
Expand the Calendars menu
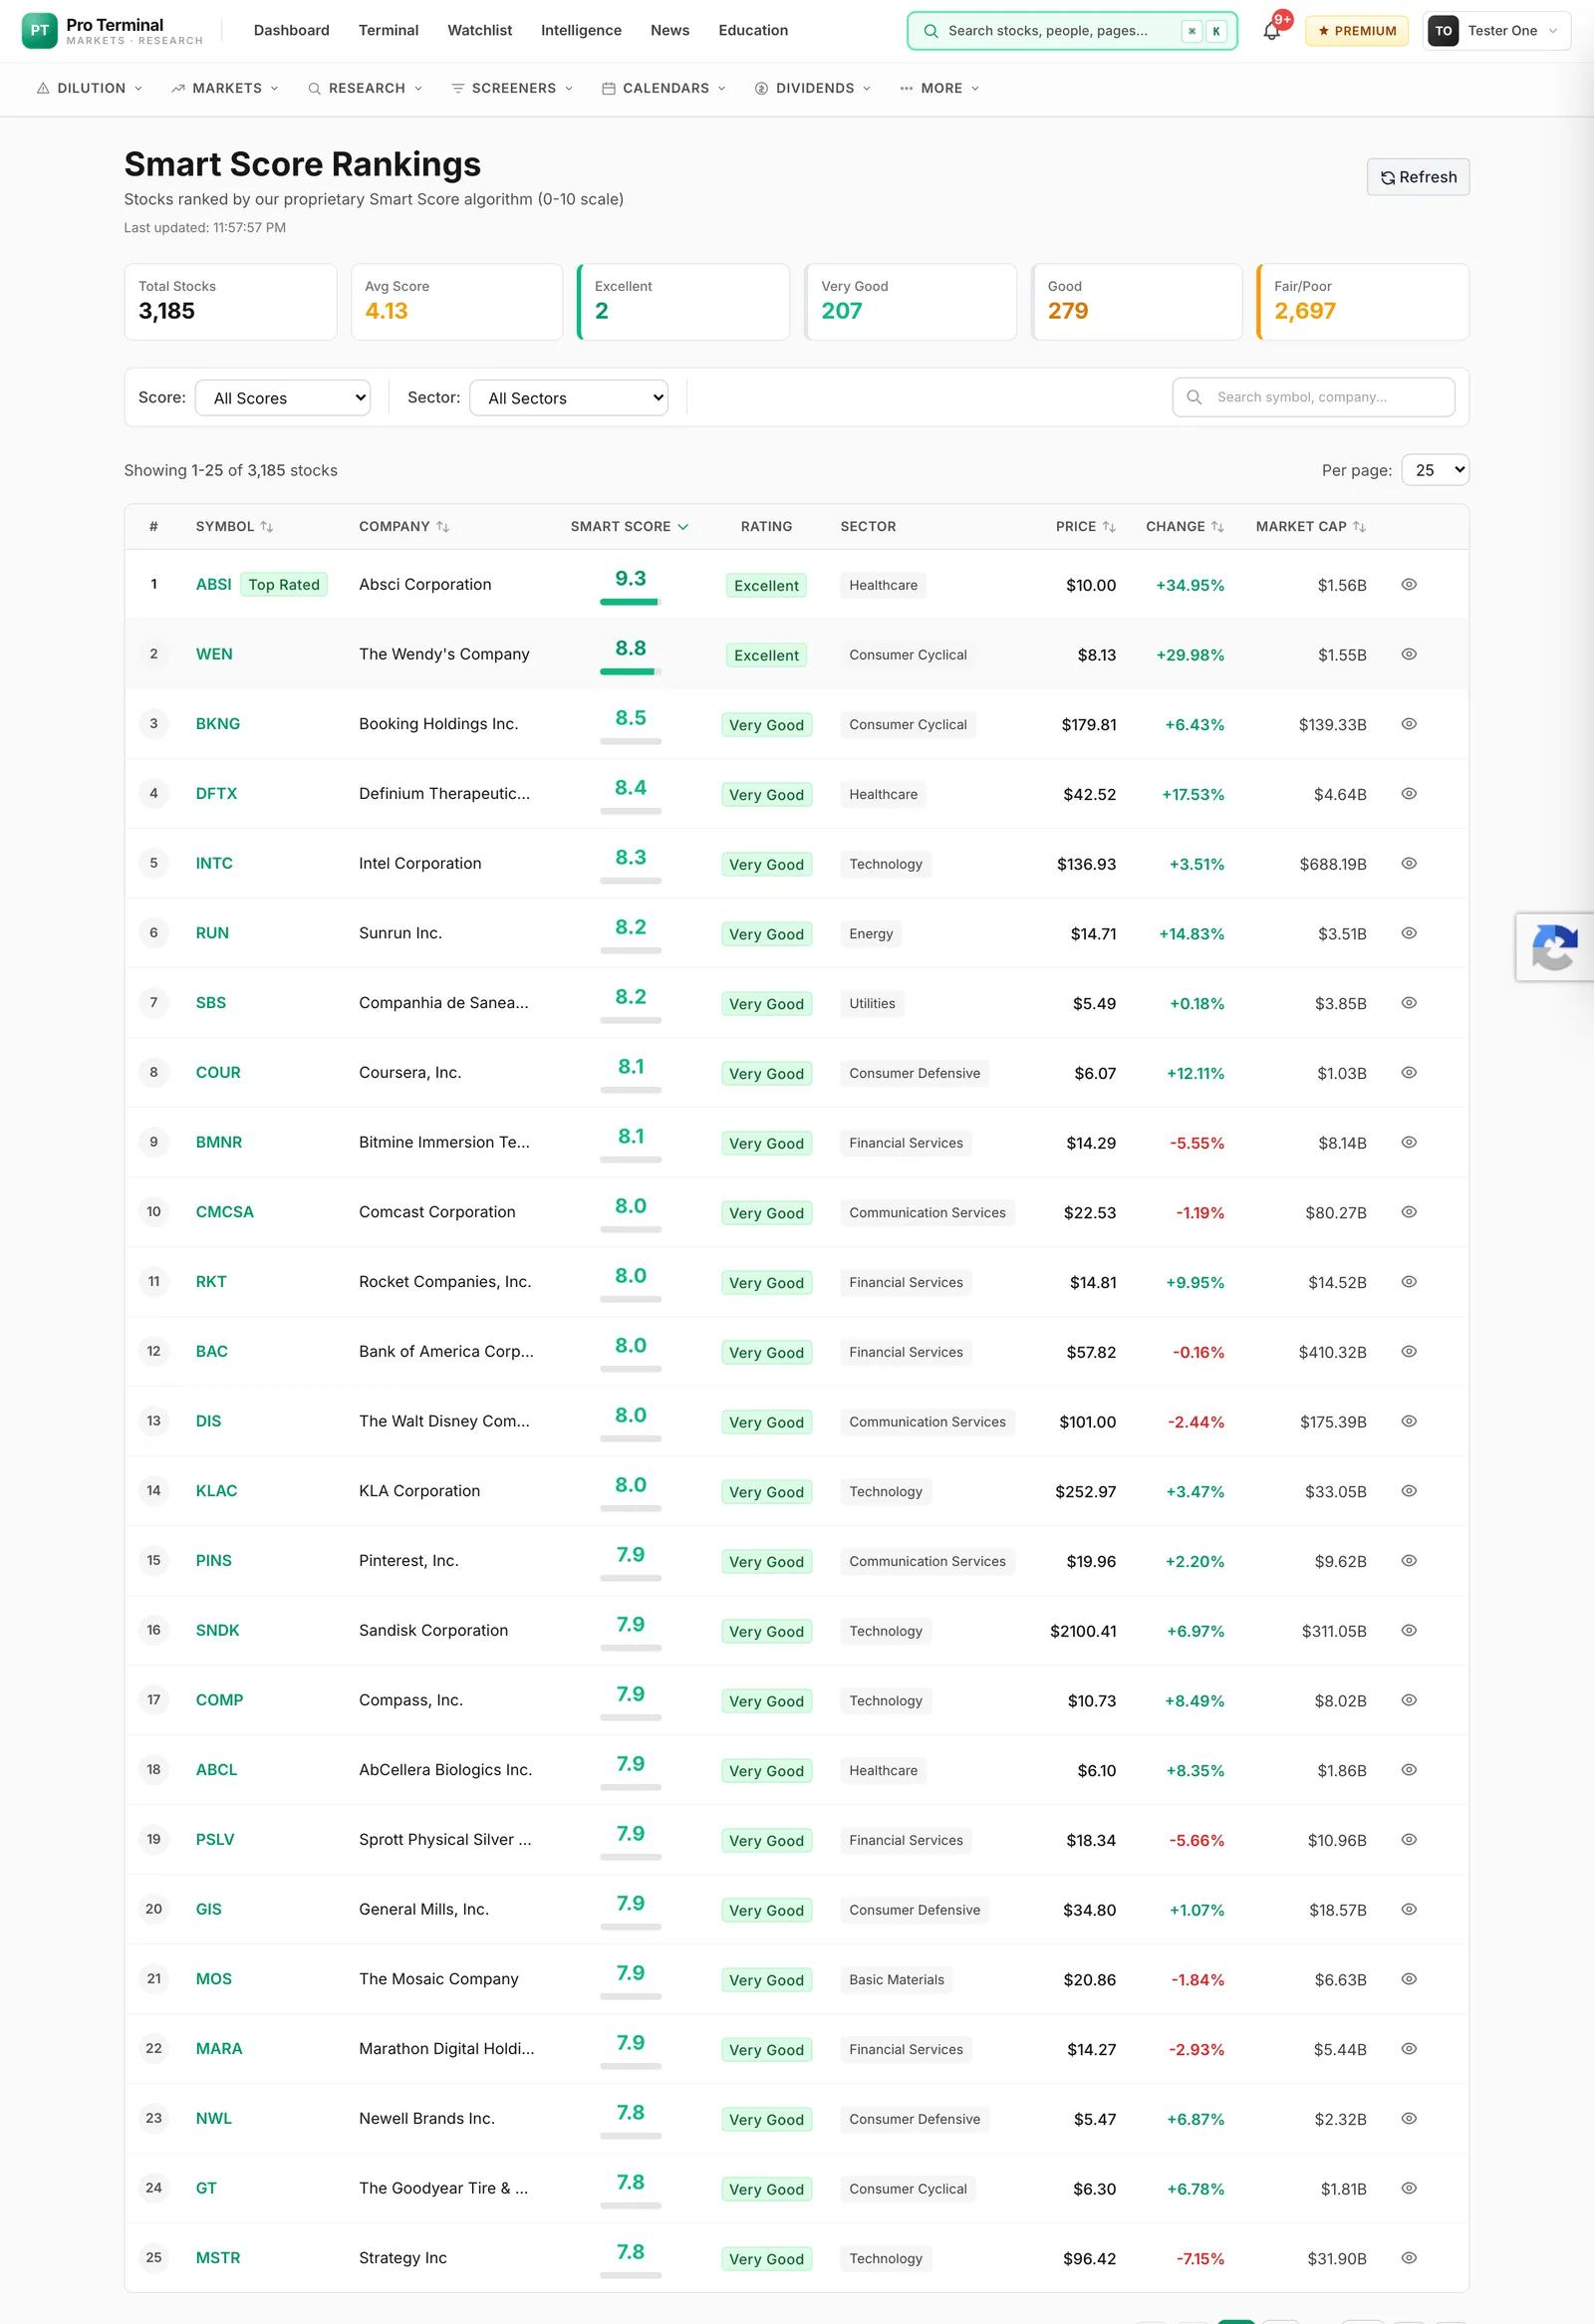664,88
